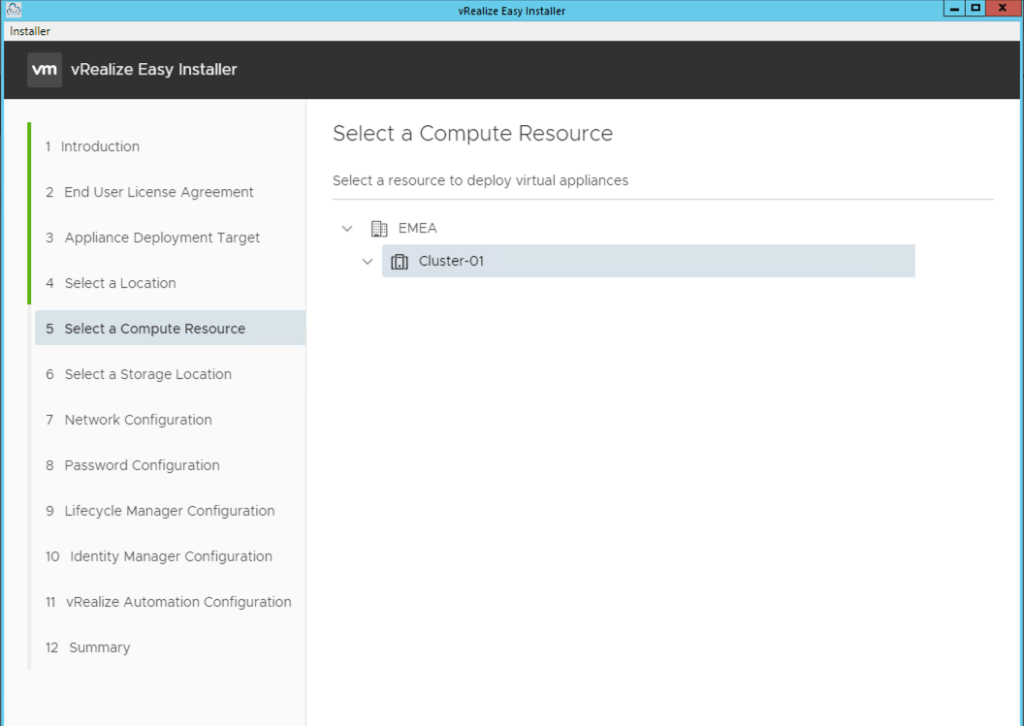Open the Installer menu
This screenshot has width=1024, height=726.
tap(30, 31)
